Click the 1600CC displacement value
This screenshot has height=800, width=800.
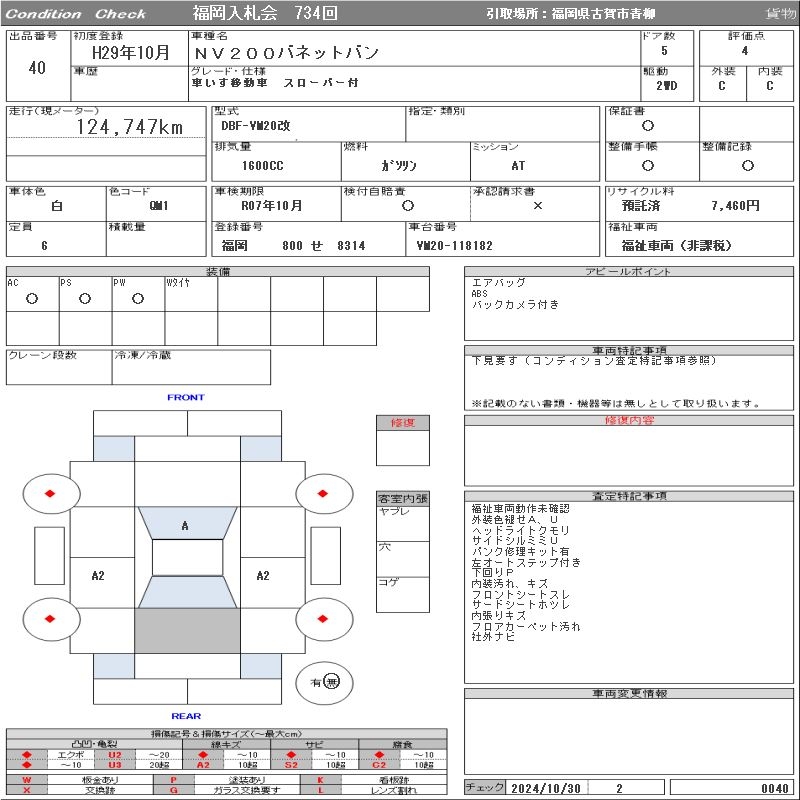pos(262,165)
